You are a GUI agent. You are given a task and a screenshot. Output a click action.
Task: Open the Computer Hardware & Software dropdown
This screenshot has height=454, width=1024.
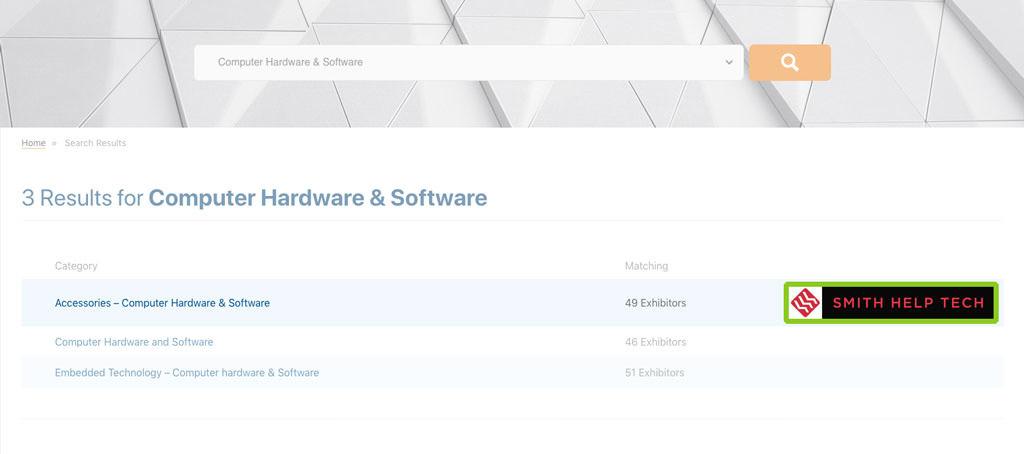click(x=468, y=63)
